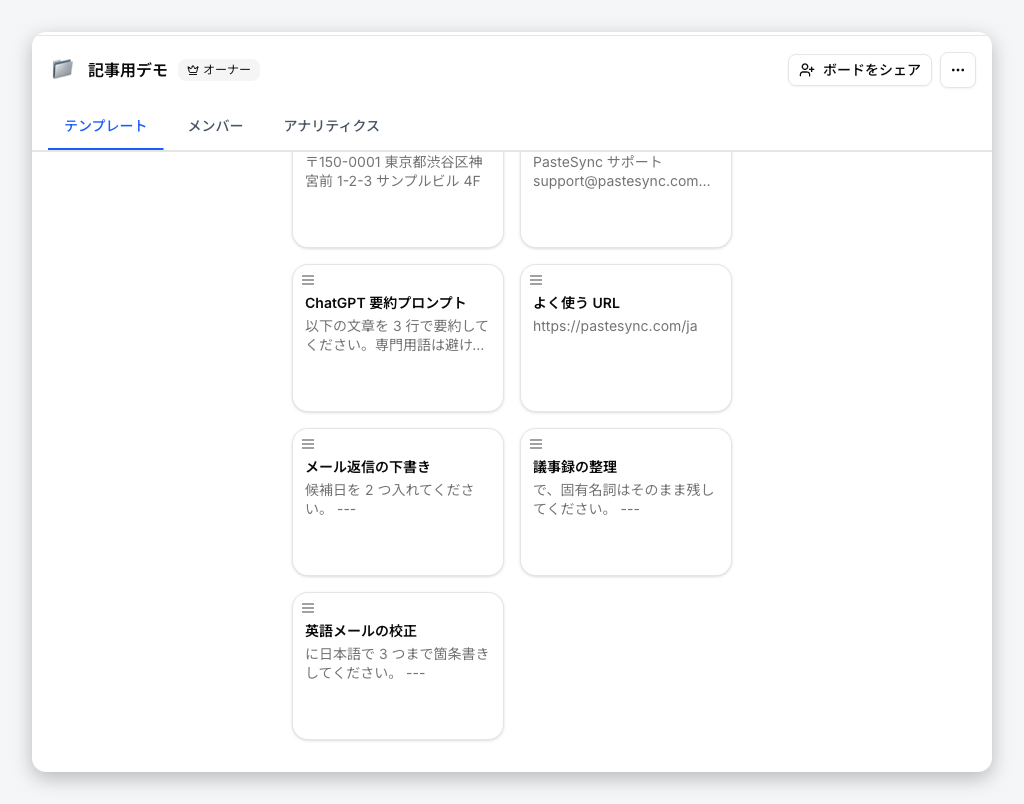This screenshot has height=804, width=1024.
Task: Click the drag handle on 英語メールの校正 card
Action: pyautogui.click(x=308, y=608)
